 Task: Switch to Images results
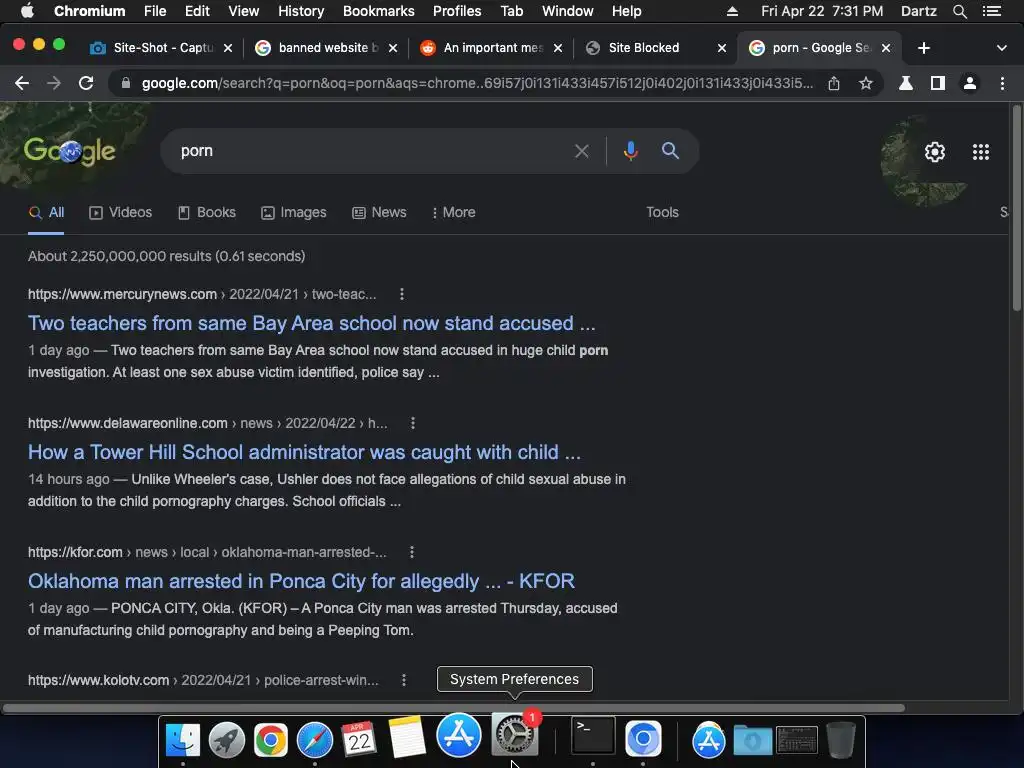[x=294, y=213]
